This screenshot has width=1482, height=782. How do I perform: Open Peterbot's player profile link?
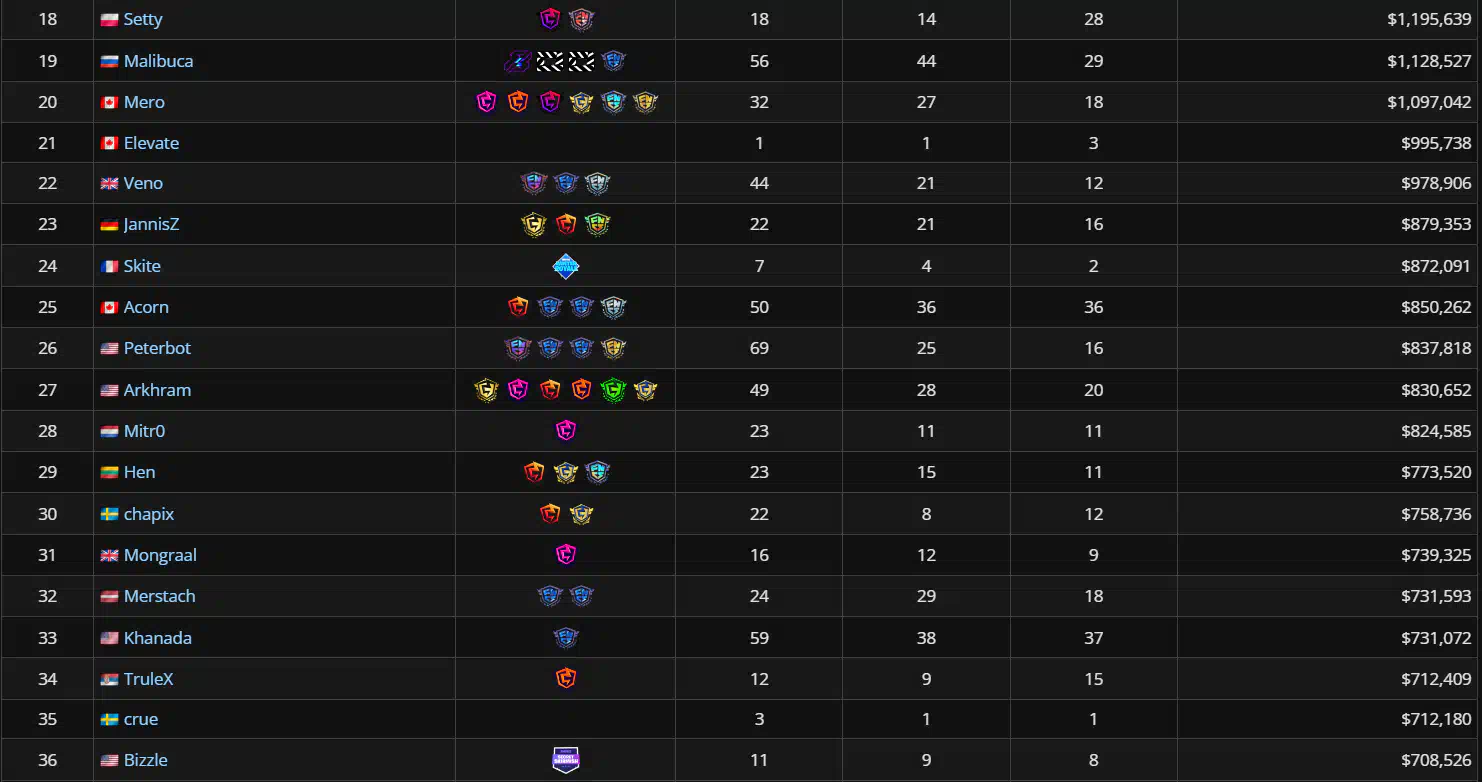(x=157, y=348)
